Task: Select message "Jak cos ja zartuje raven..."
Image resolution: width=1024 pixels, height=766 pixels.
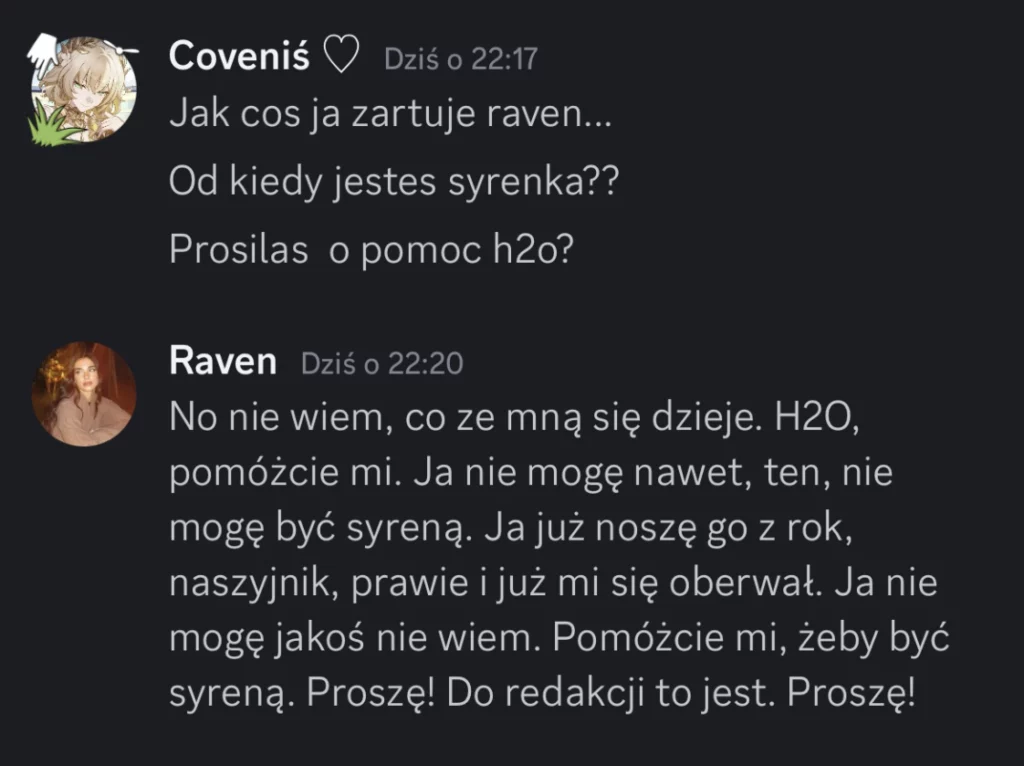Action: (391, 114)
